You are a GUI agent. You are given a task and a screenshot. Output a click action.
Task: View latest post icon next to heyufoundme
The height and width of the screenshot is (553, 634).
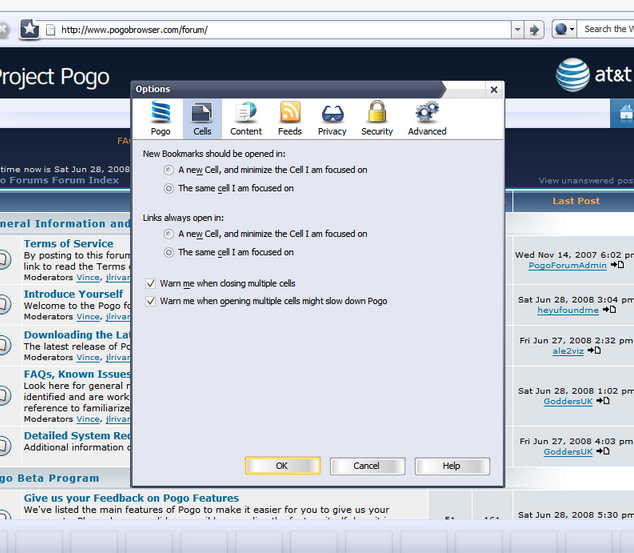click(609, 309)
